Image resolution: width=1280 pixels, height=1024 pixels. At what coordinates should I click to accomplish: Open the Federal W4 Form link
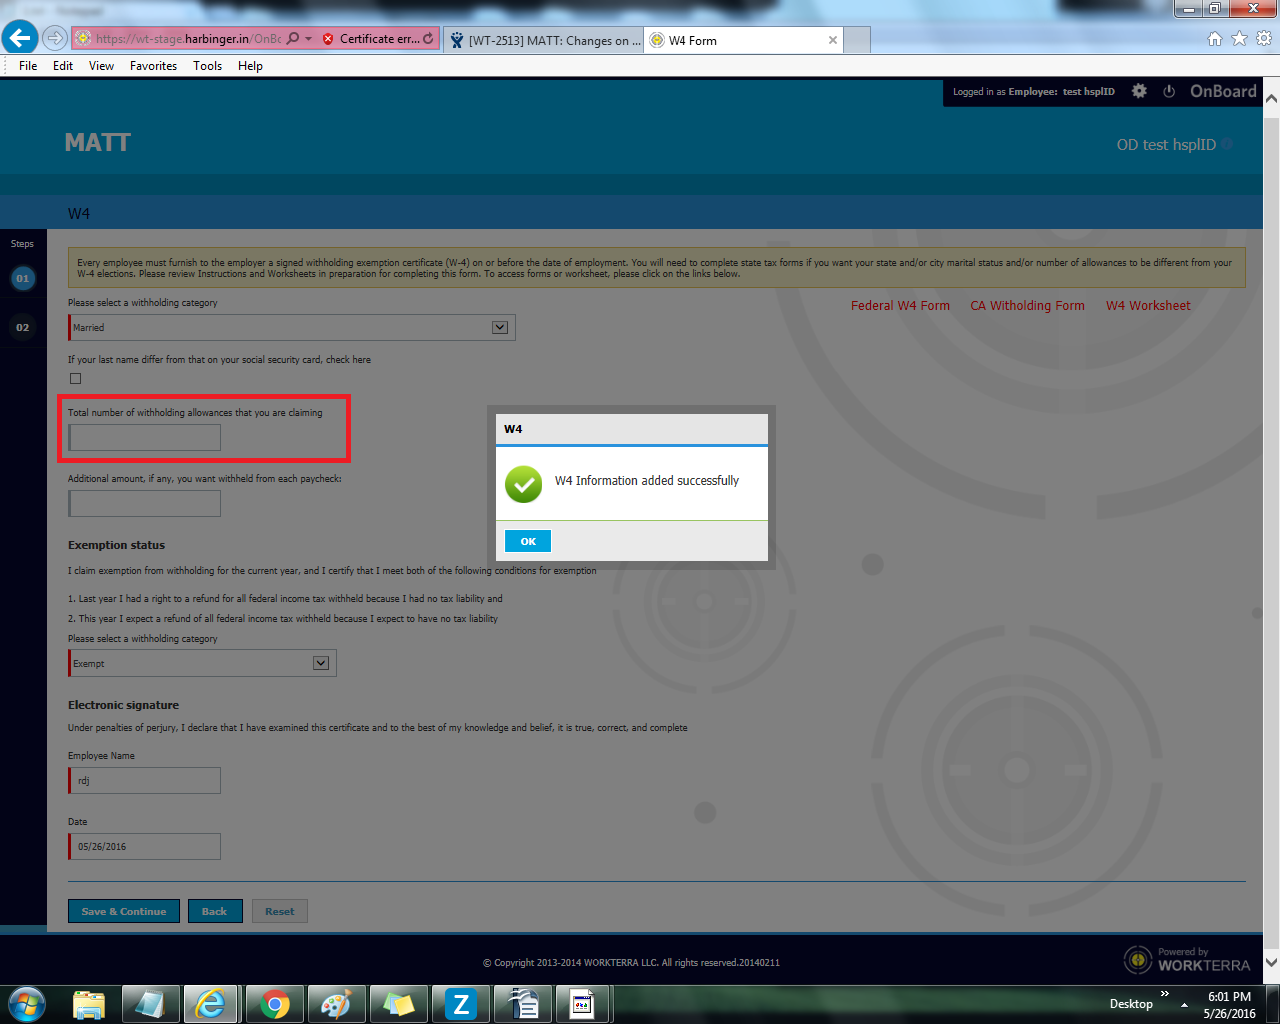point(900,306)
